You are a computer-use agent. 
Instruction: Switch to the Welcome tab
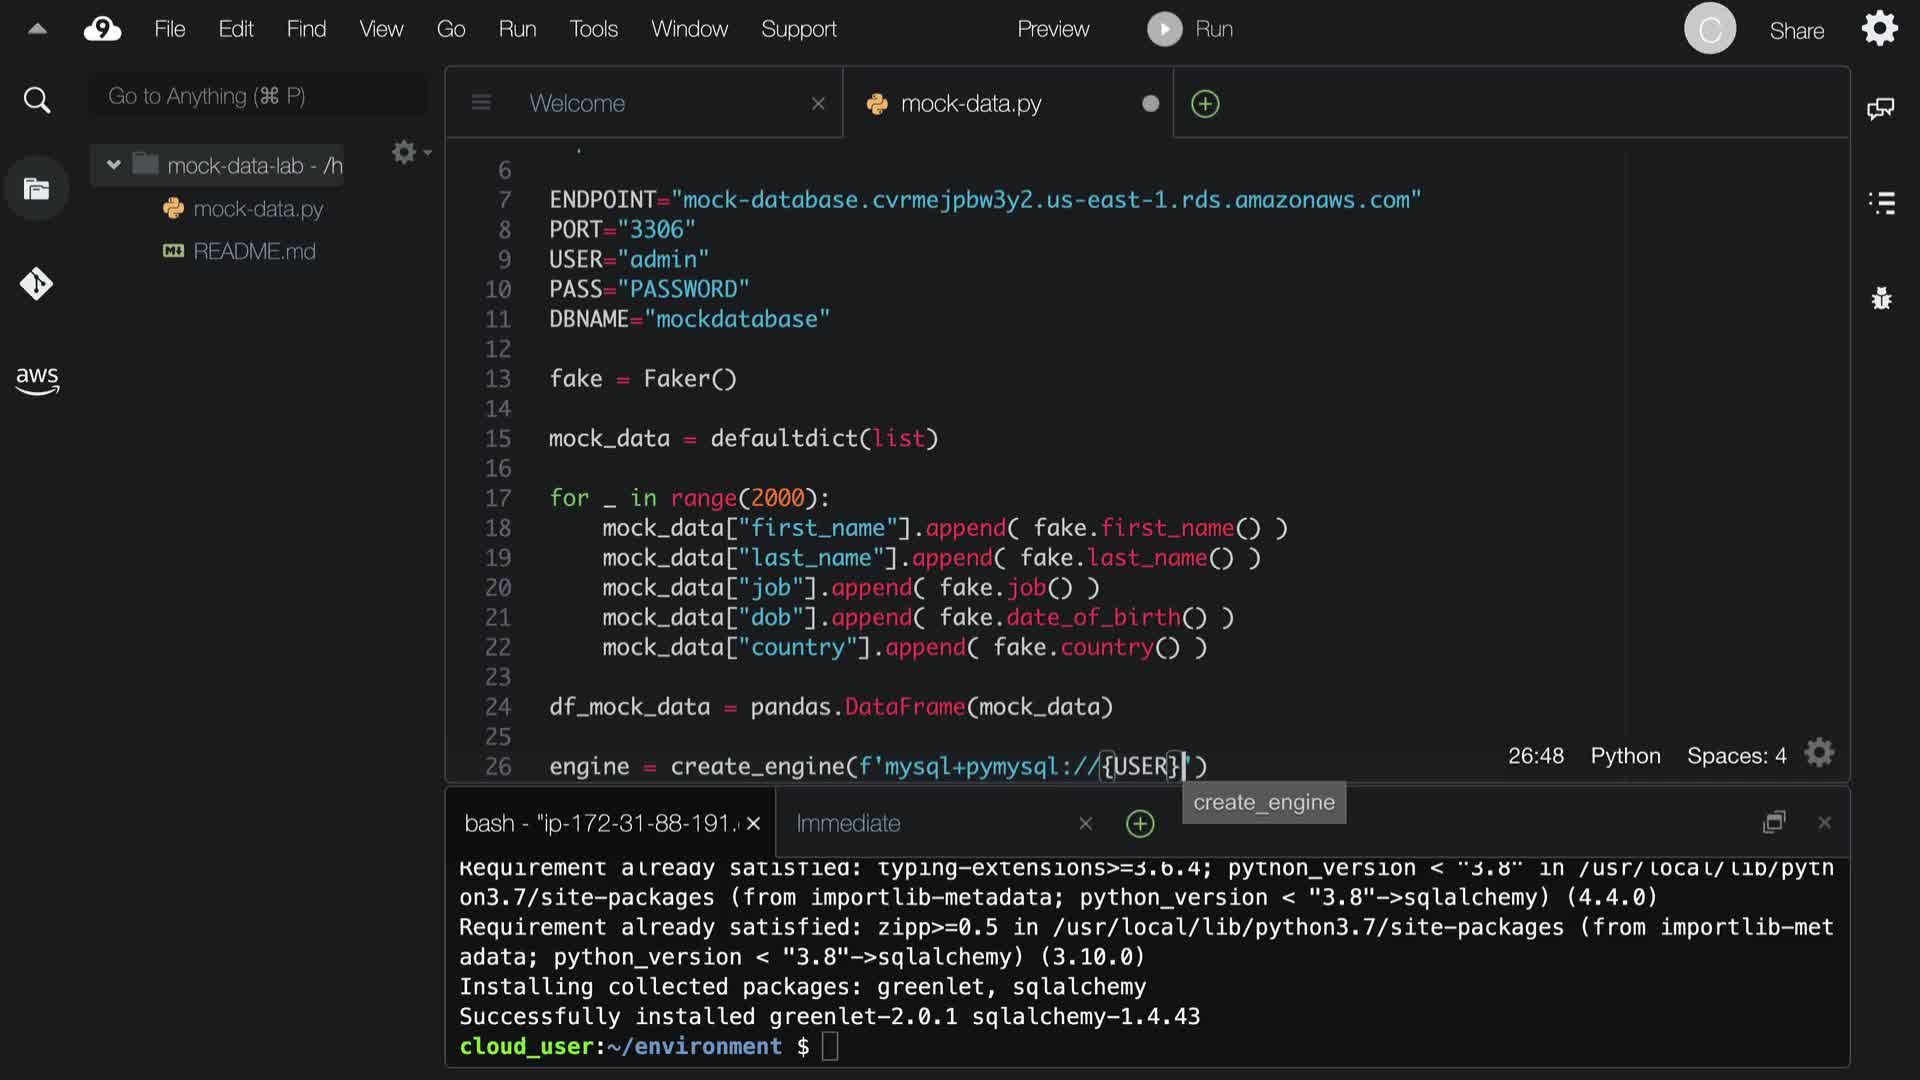[x=577, y=103]
